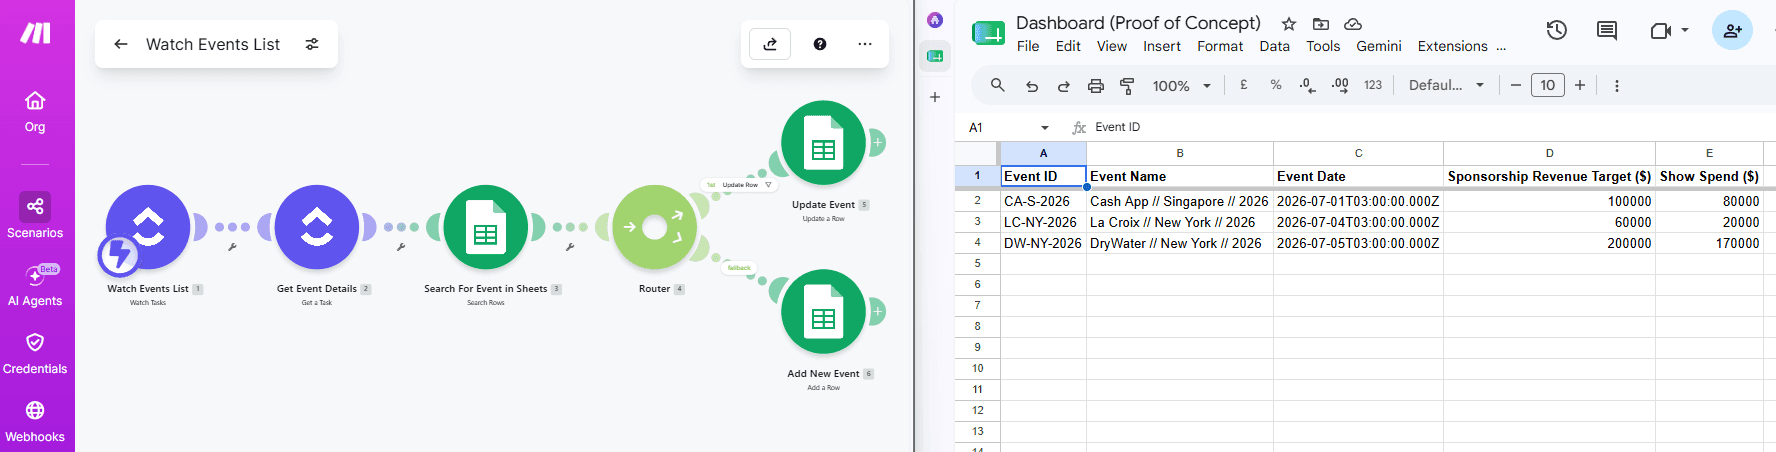Open the 123 more formats dropdown
The image size is (1776, 452).
click(1373, 85)
